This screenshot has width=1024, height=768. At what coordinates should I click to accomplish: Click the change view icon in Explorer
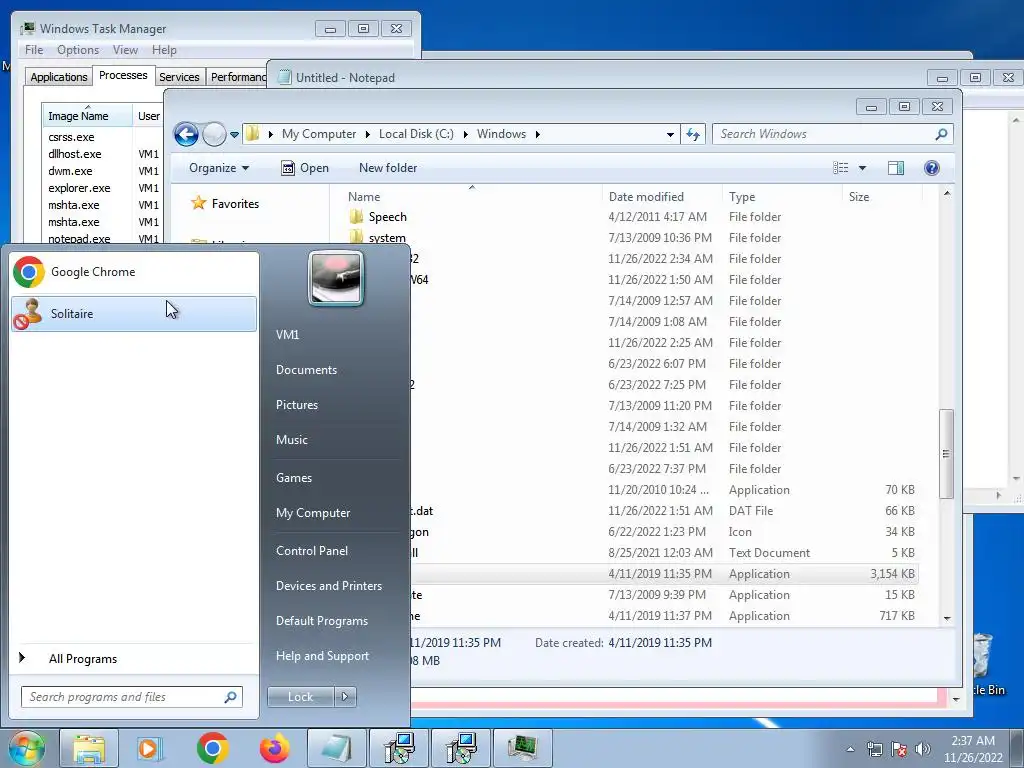coord(840,168)
